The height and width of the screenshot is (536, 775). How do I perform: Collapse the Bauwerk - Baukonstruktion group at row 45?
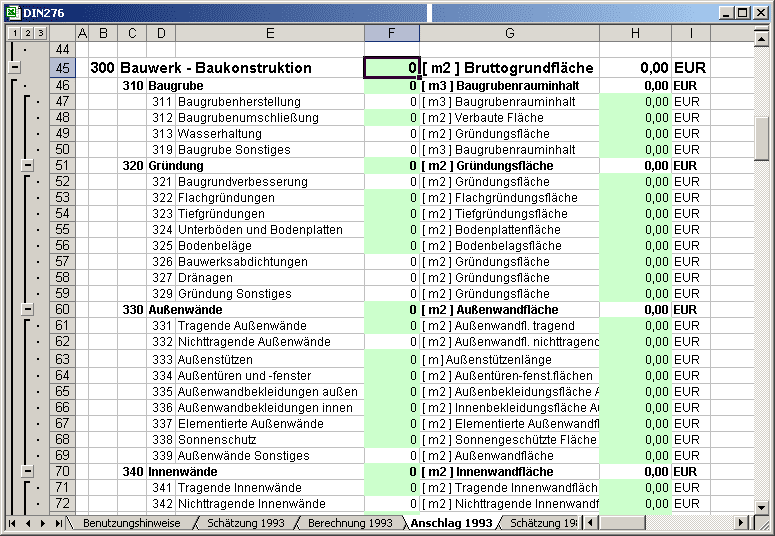click(x=13, y=68)
